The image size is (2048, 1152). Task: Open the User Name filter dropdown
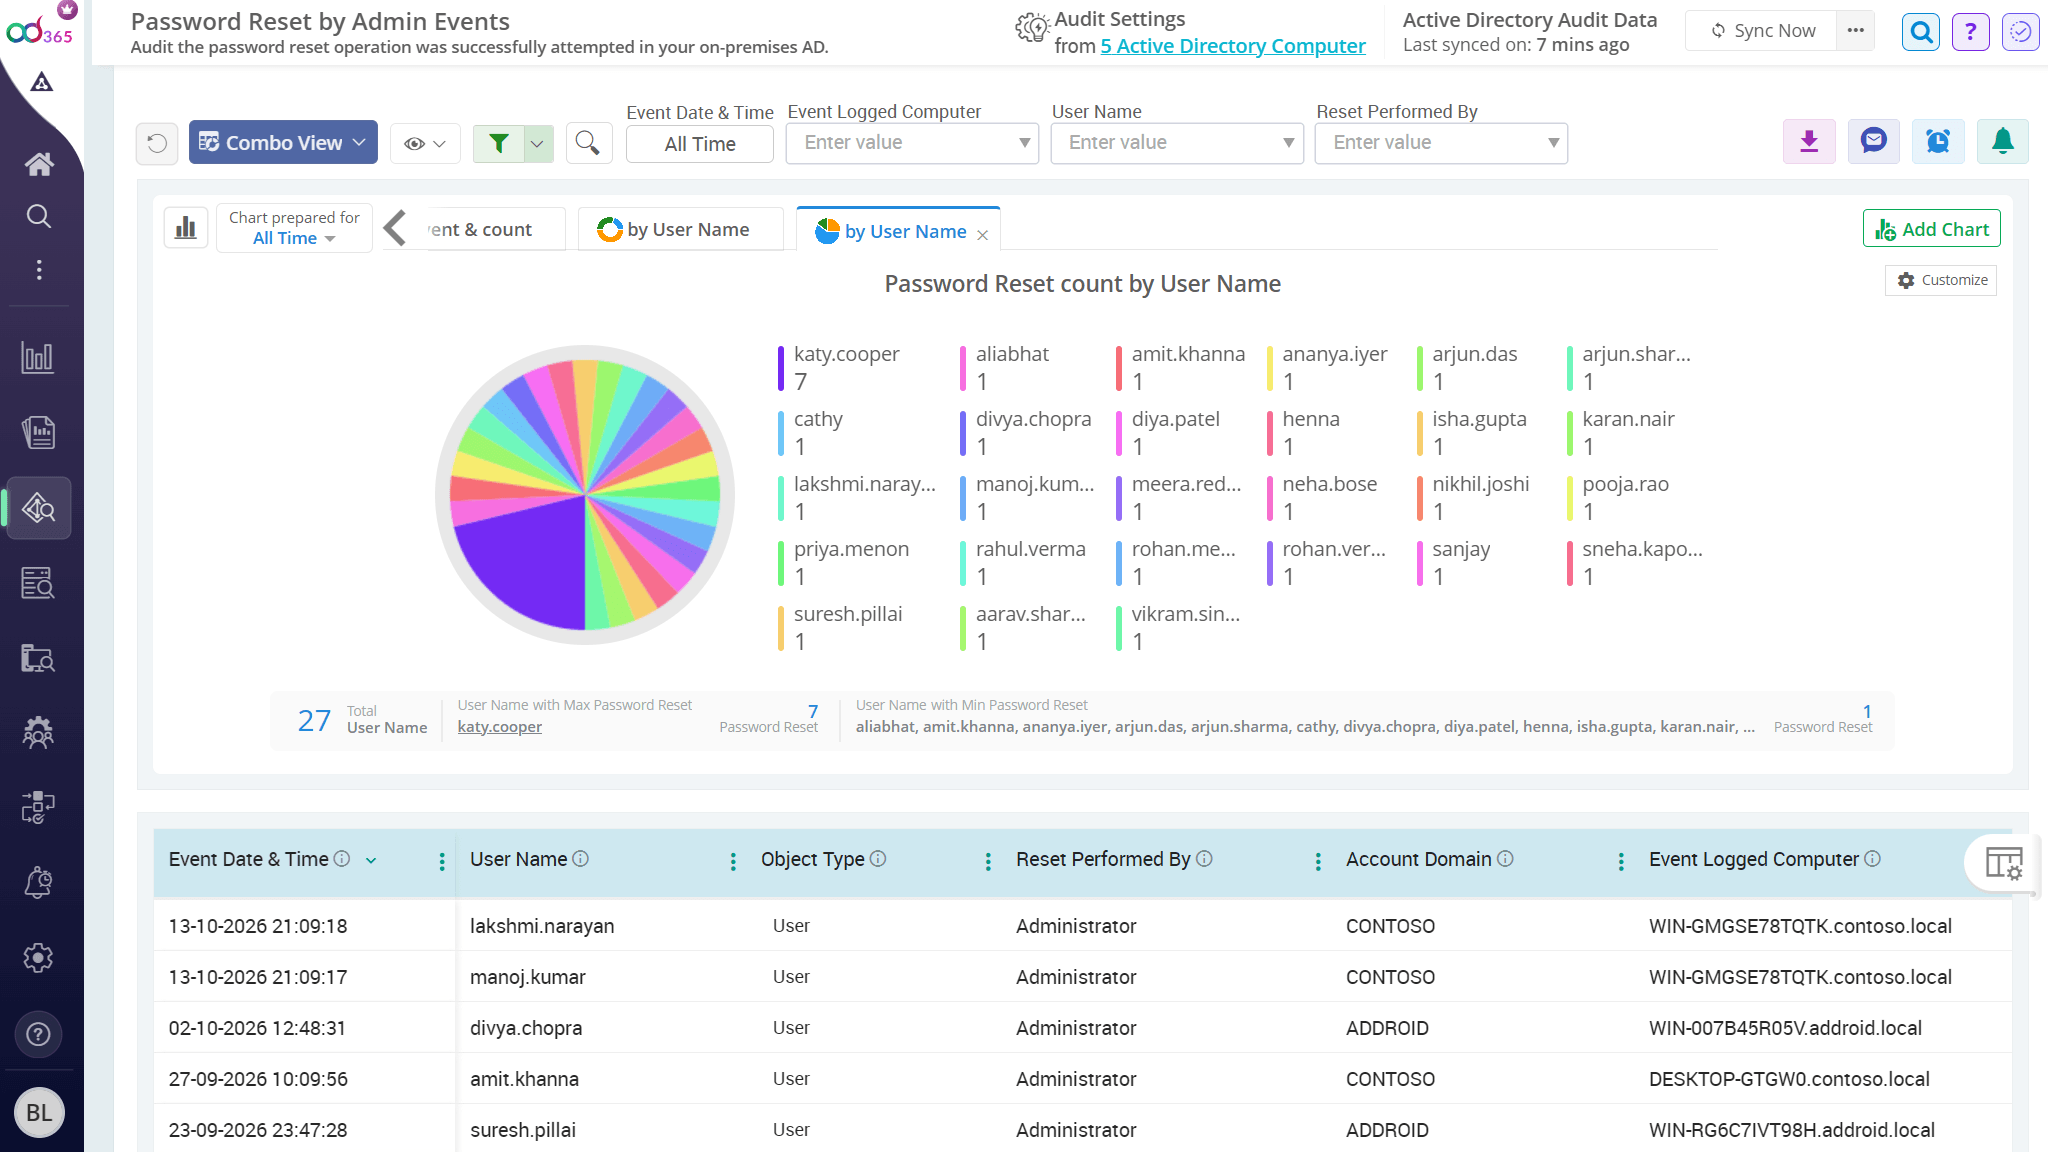pos(1177,143)
